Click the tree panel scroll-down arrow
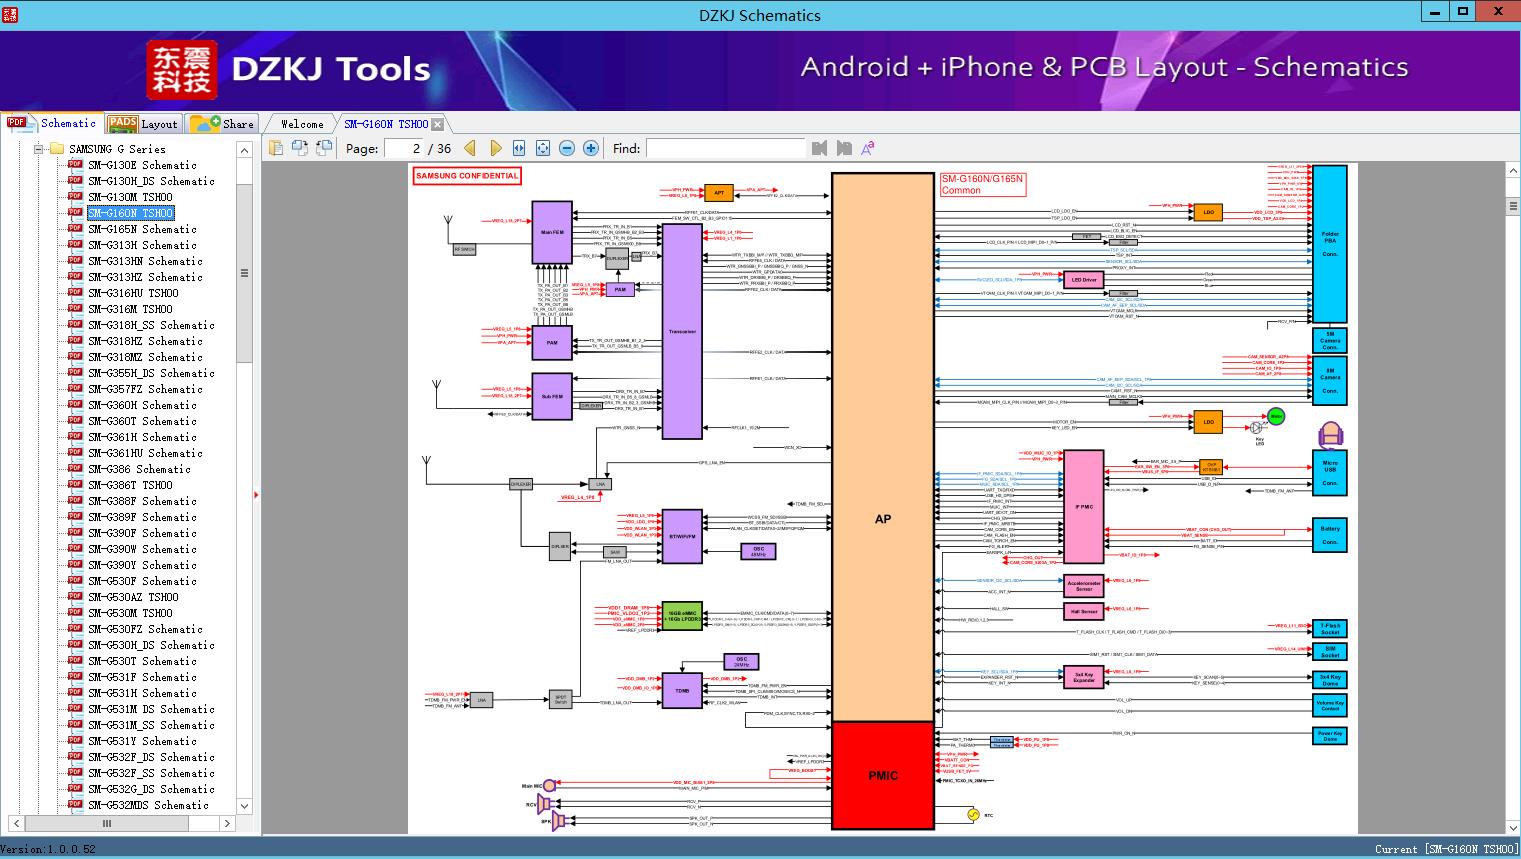Image resolution: width=1521 pixels, height=859 pixels. pyautogui.click(x=244, y=805)
